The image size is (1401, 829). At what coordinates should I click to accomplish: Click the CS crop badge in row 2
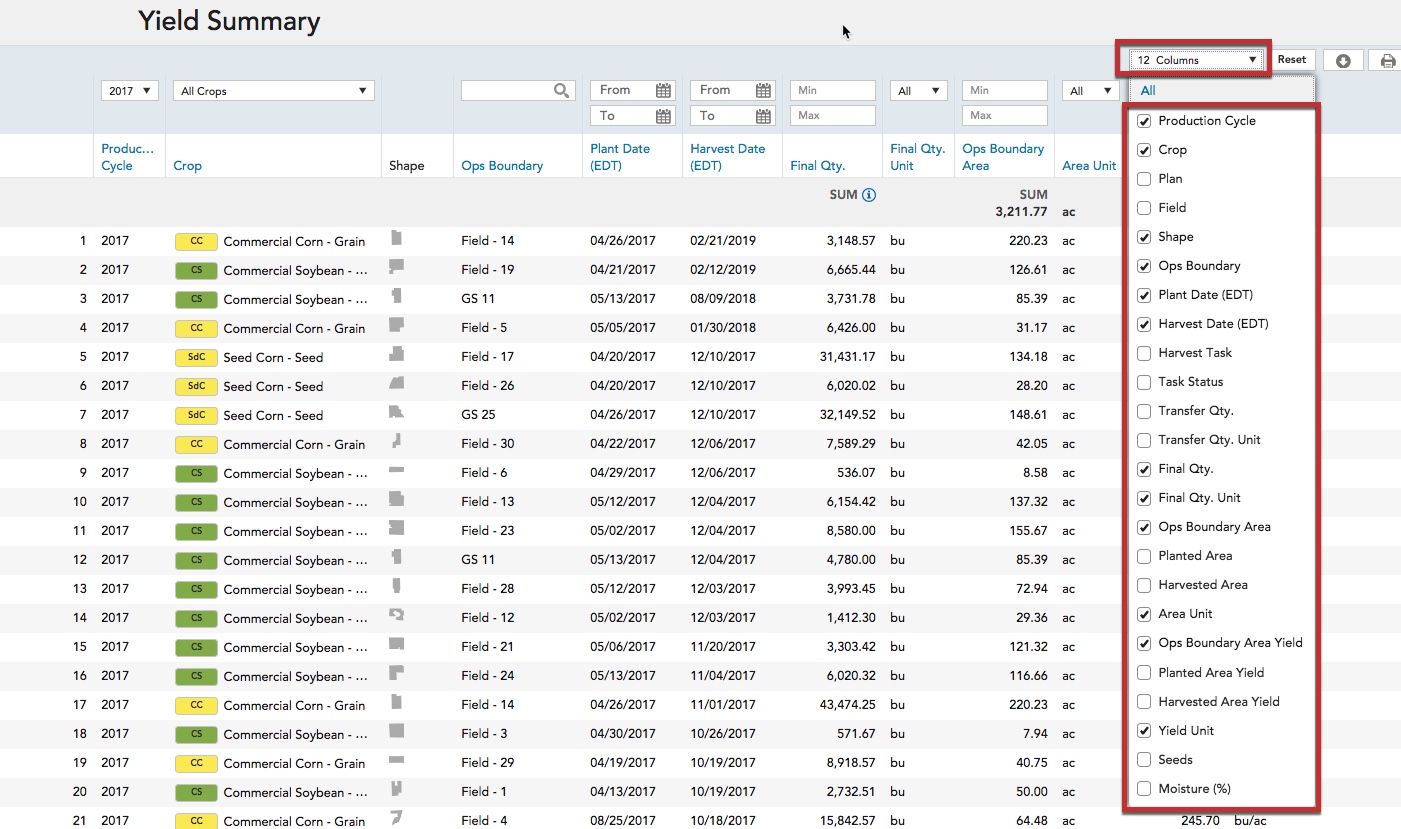(196, 270)
